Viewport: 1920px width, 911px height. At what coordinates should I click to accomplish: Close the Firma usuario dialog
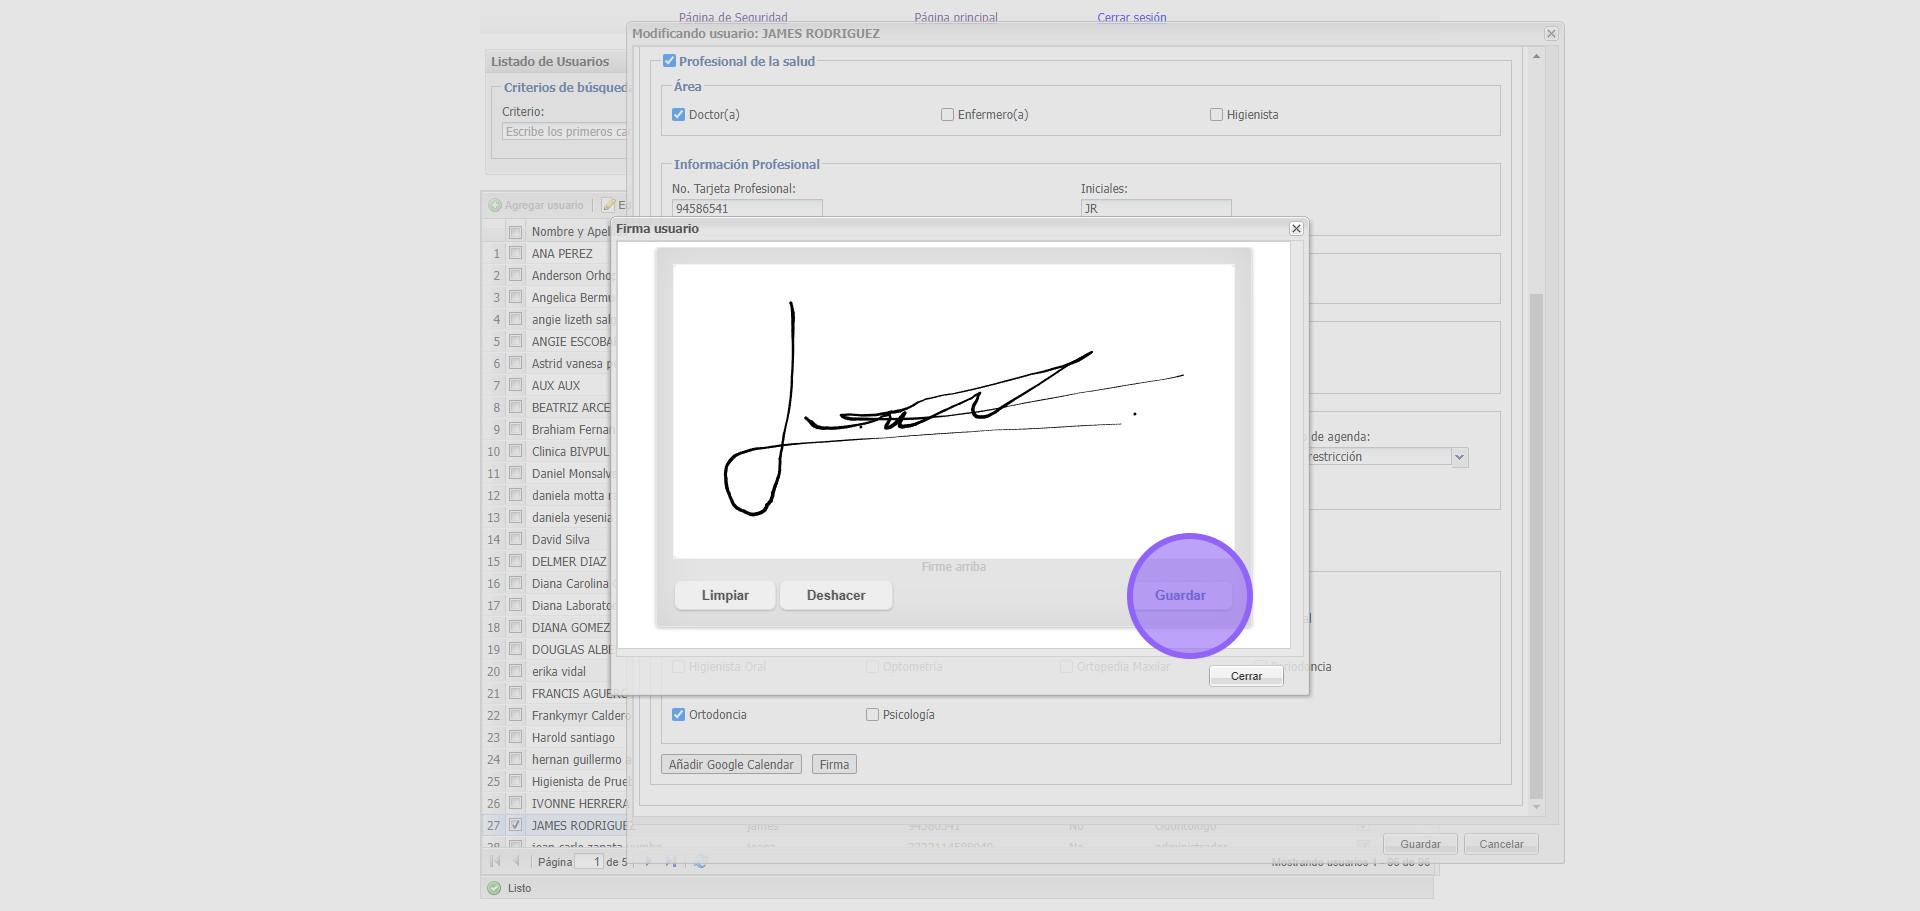(x=1296, y=229)
